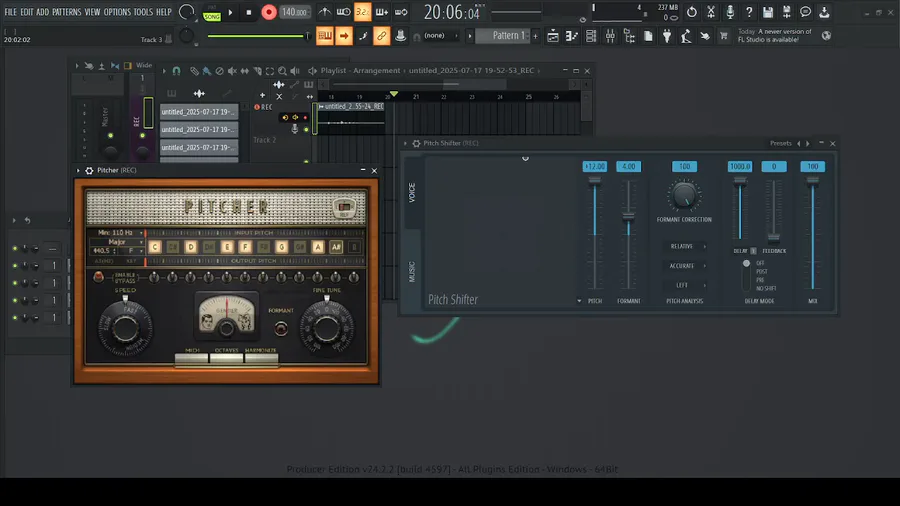Toggle loop recording icon
This screenshot has height=506, width=900.
[401, 12]
